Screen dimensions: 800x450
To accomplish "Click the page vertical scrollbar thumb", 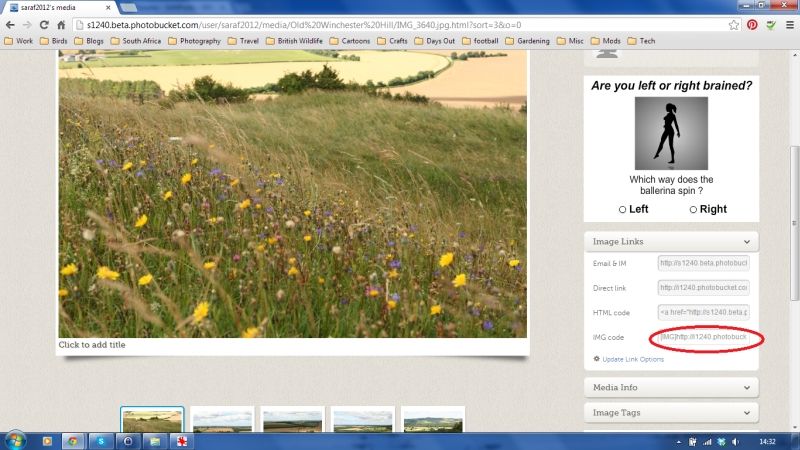I will coord(794,223).
